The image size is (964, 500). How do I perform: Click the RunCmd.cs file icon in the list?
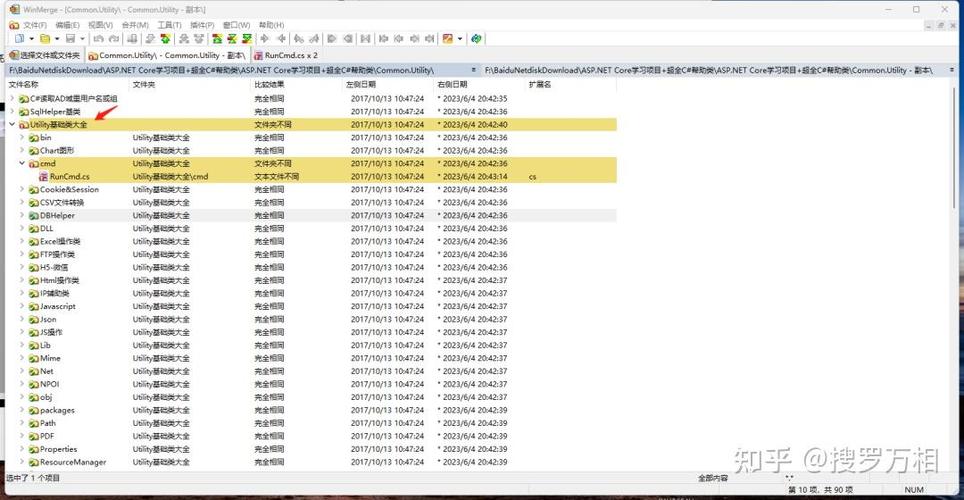pyautogui.click(x=44, y=177)
